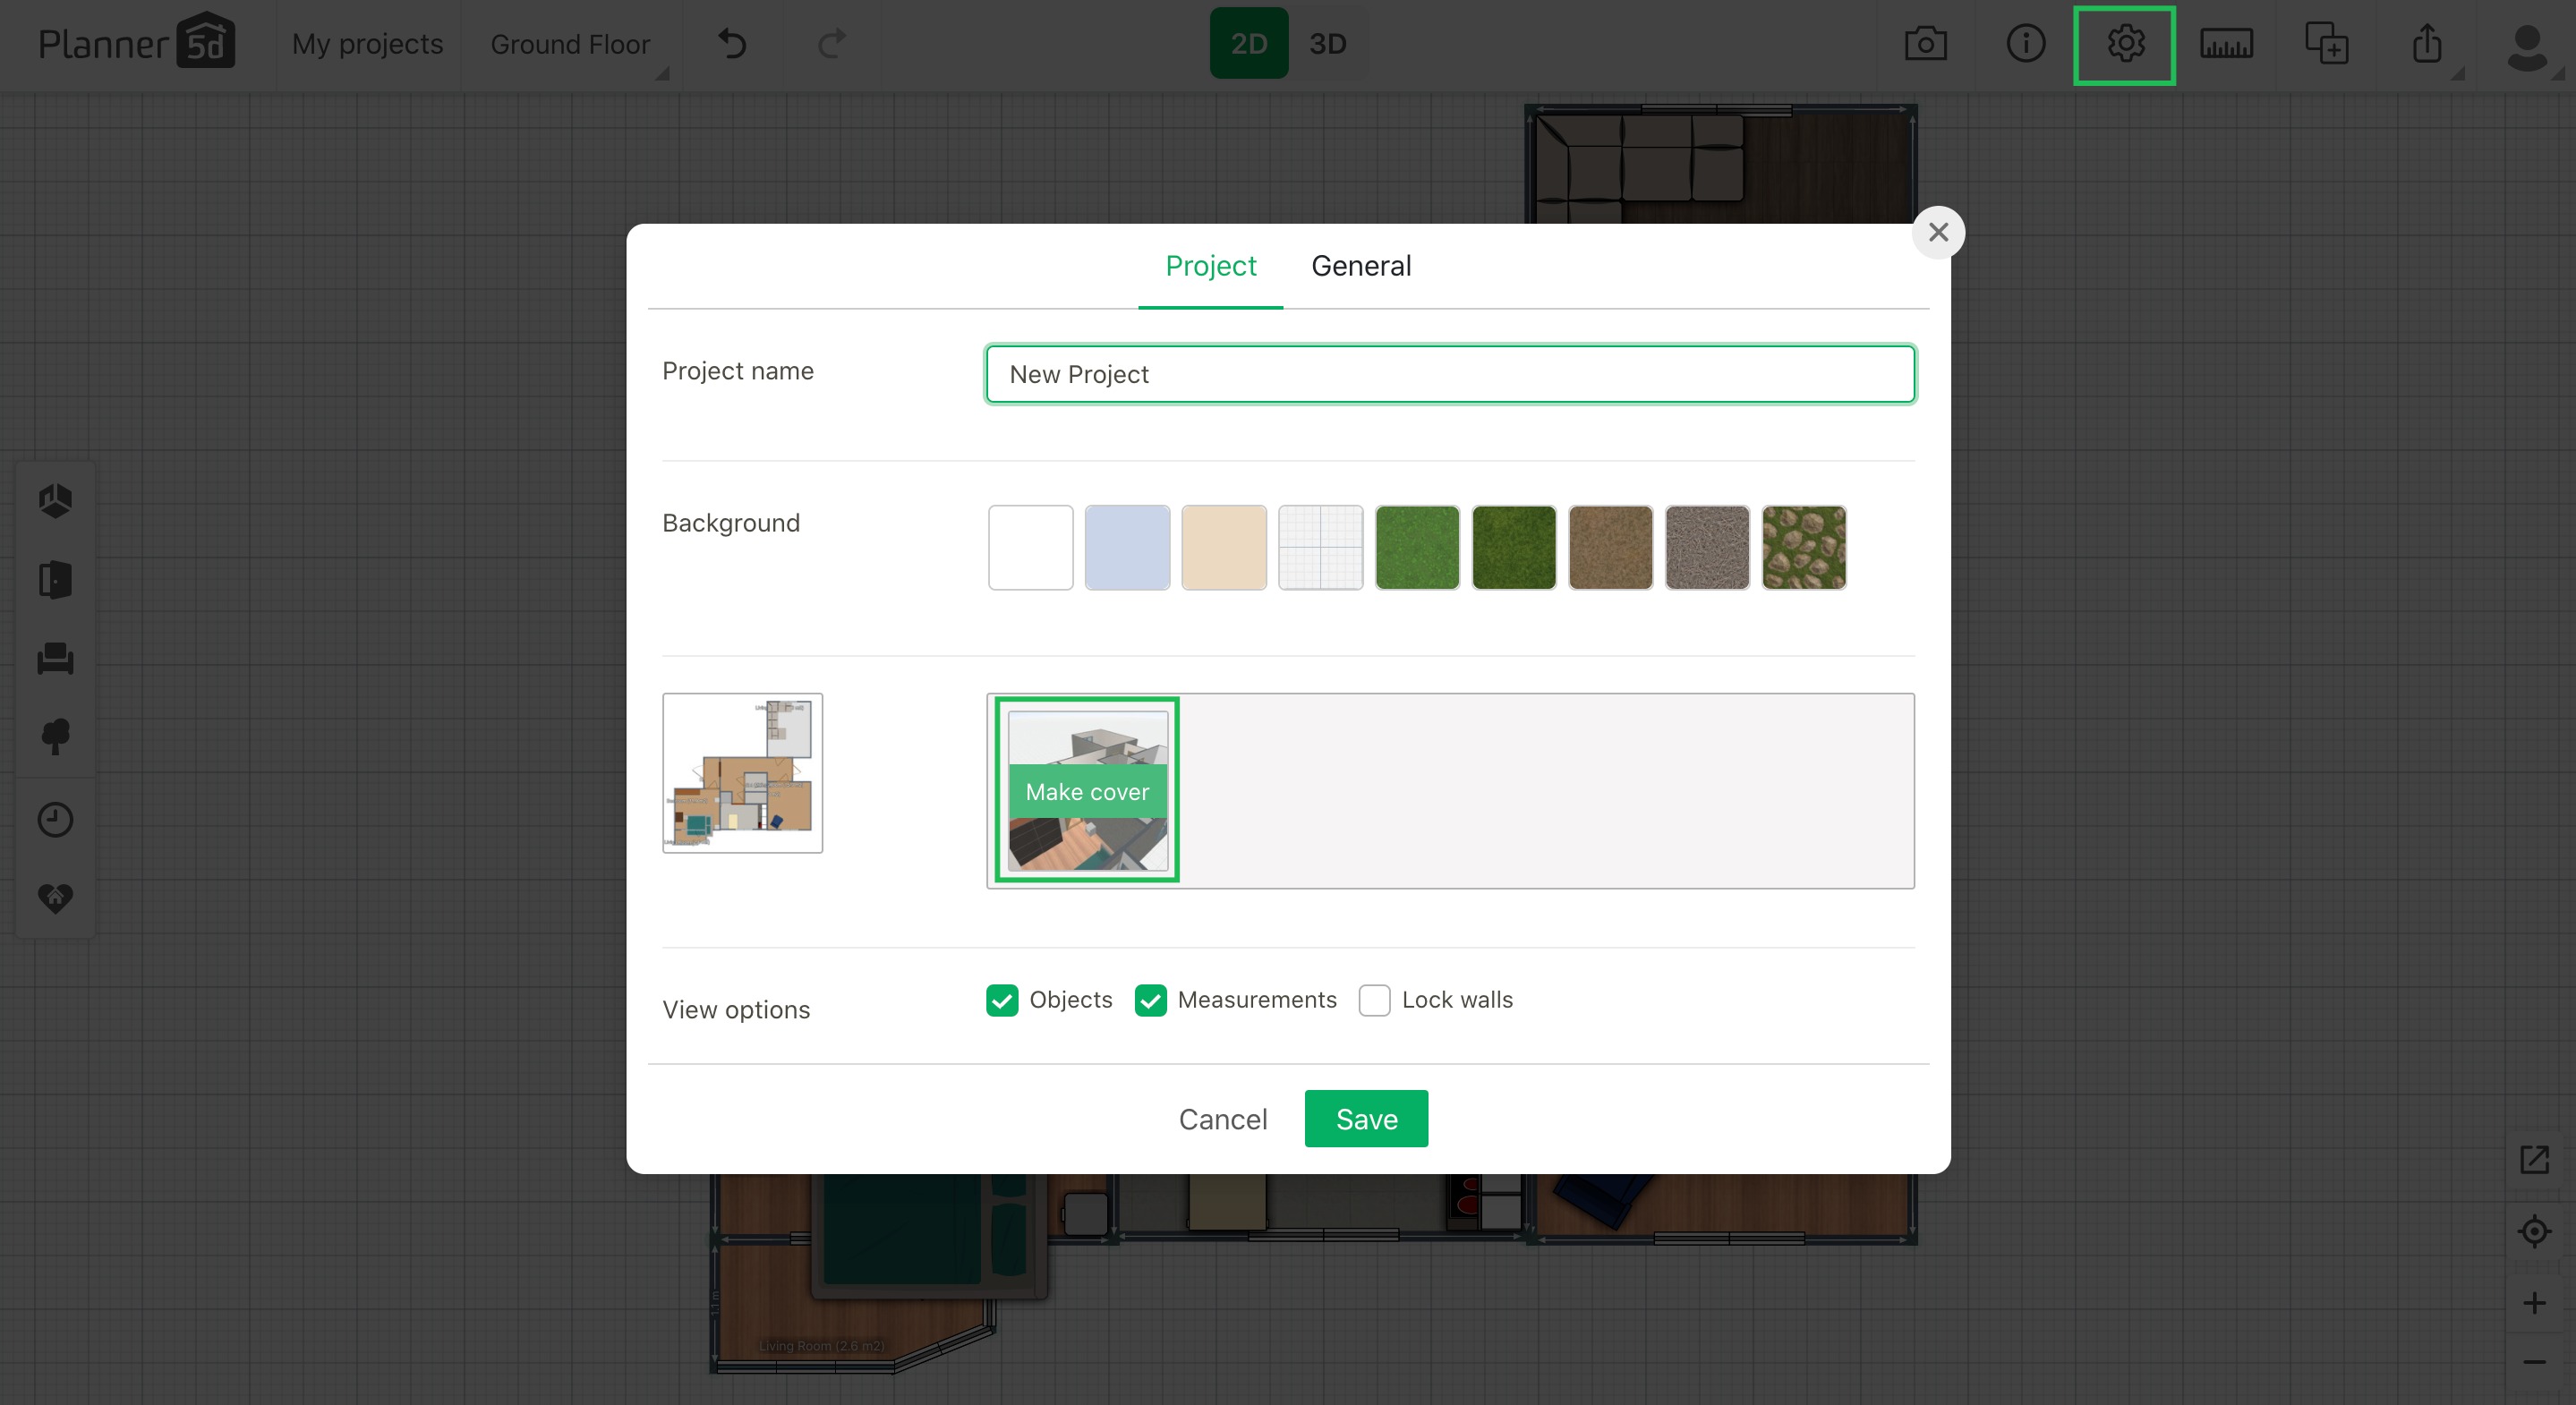Open the share export dropdown
Image resolution: width=2576 pixels, height=1405 pixels.
click(x=2427, y=44)
